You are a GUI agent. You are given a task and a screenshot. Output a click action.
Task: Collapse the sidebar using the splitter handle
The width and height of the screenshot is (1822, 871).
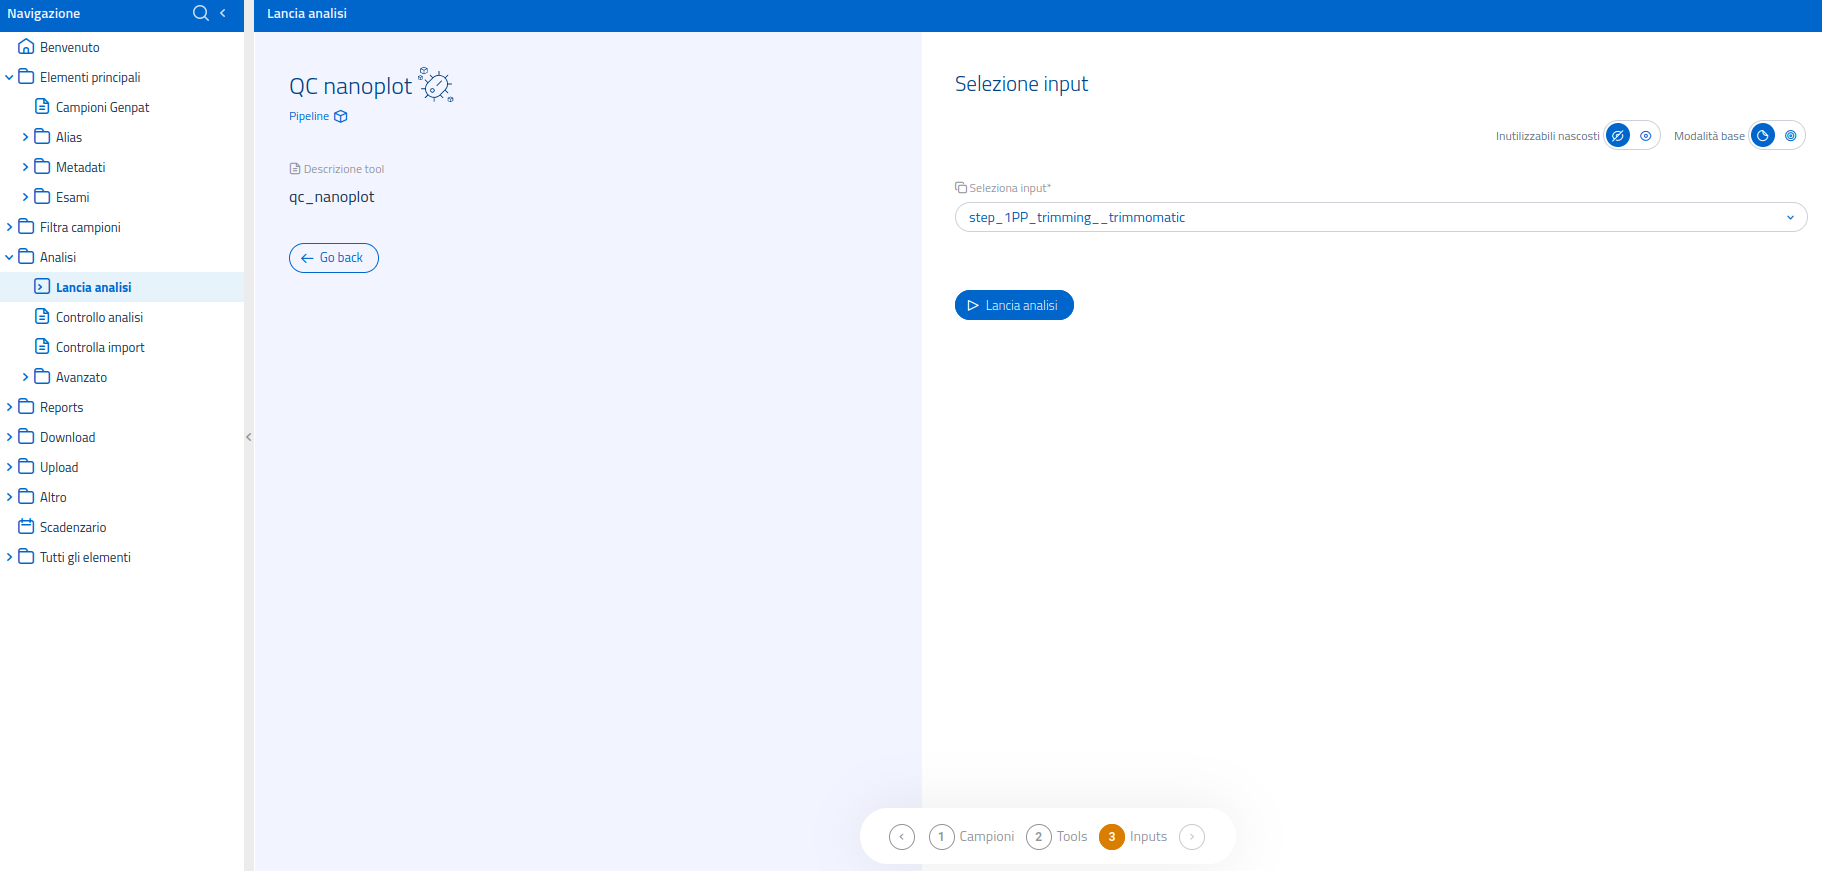click(x=249, y=437)
